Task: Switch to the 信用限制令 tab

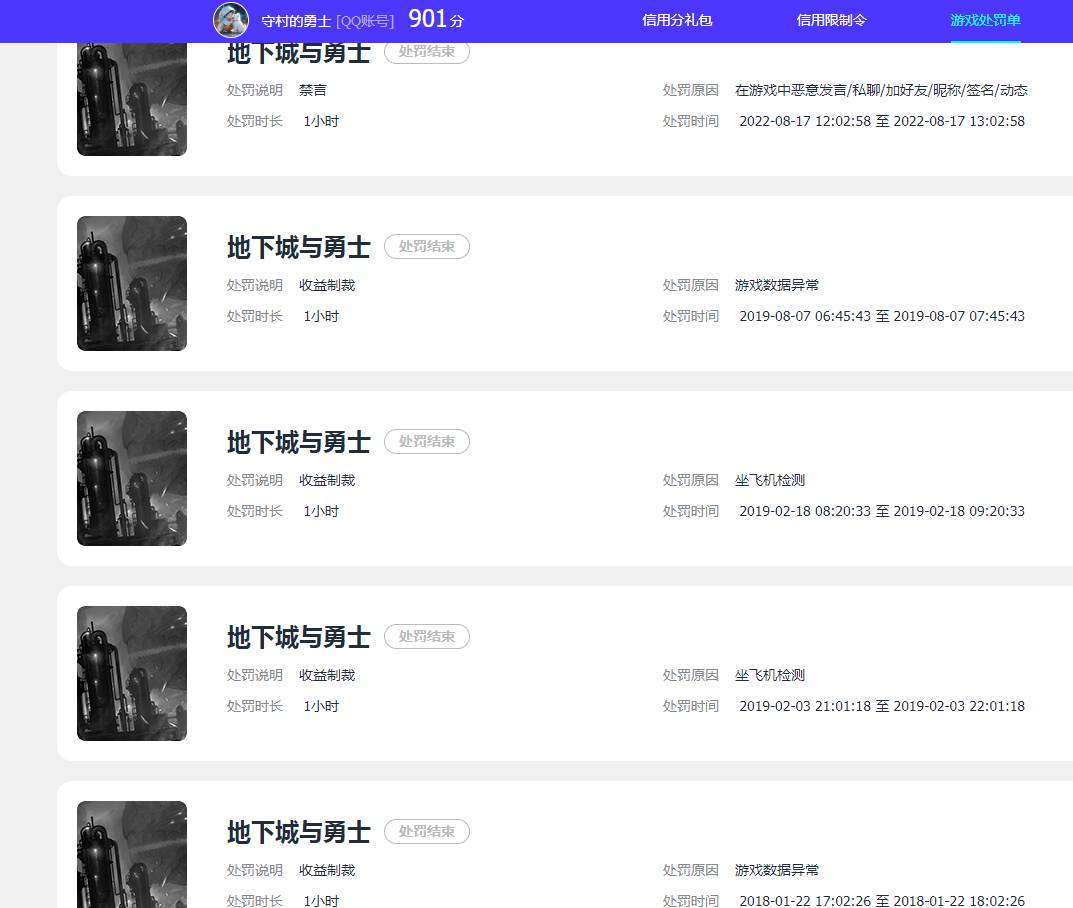Action: click(831, 20)
